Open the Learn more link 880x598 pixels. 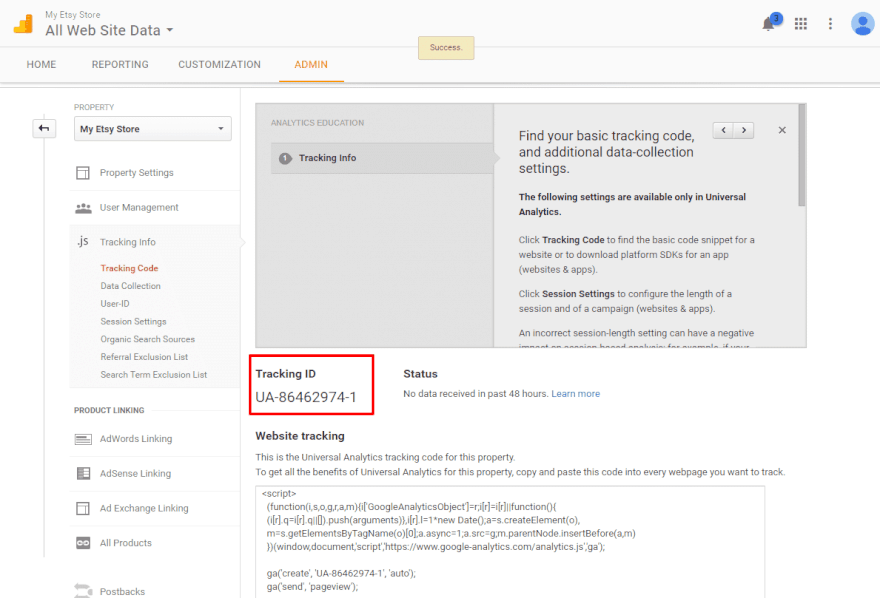pos(575,394)
